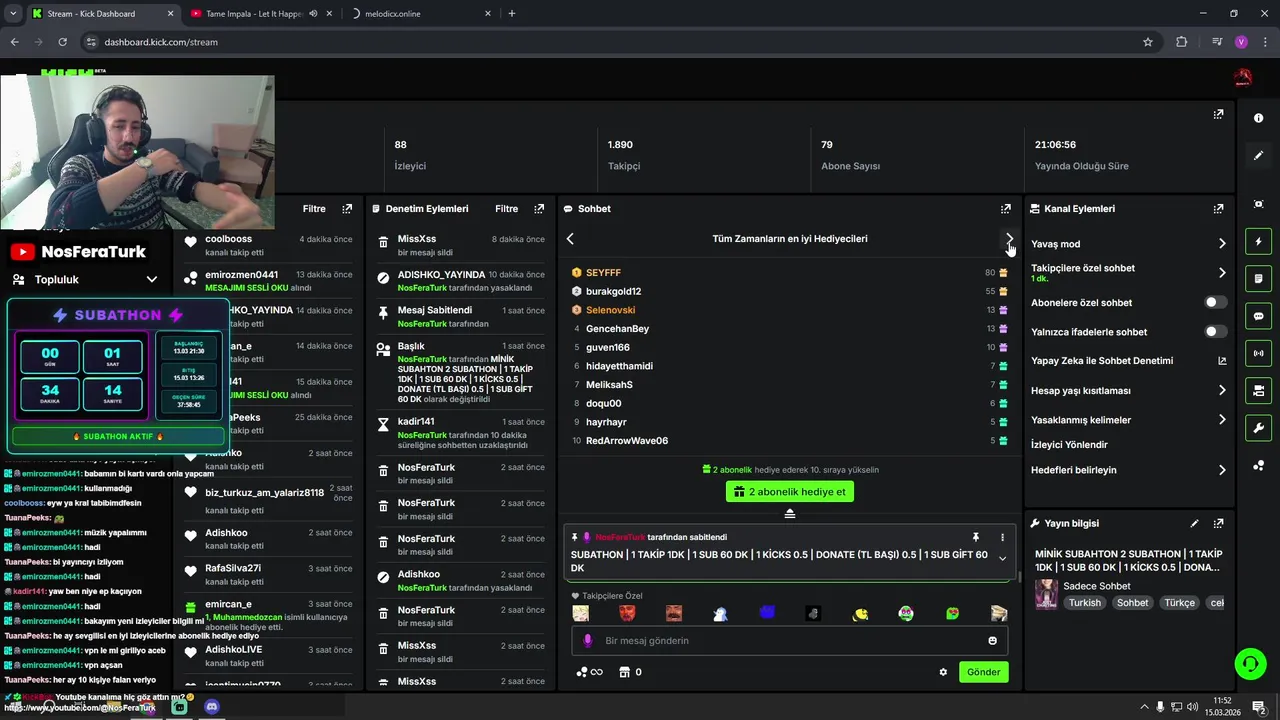The height and width of the screenshot is (720, 1280).
Task: Open chat settings gear icon
Action: [x=943, y=672]
